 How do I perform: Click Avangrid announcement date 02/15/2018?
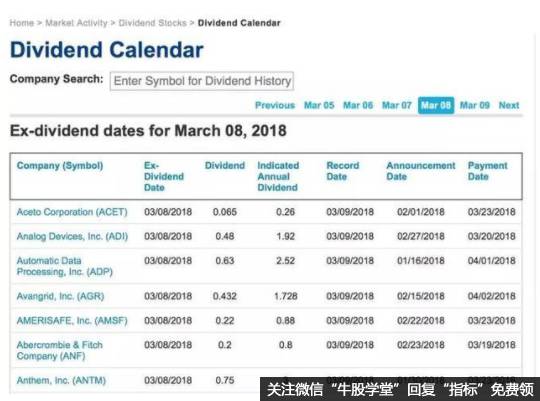[x=421, y=296]
